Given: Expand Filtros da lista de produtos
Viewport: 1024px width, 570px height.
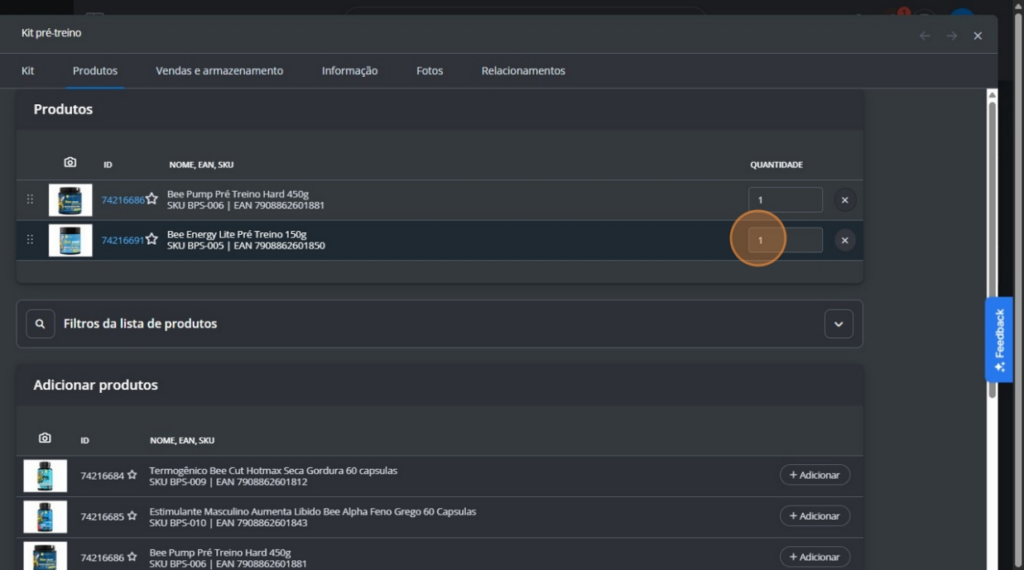Looking at the screenshot, I should (x=839, y=324).
